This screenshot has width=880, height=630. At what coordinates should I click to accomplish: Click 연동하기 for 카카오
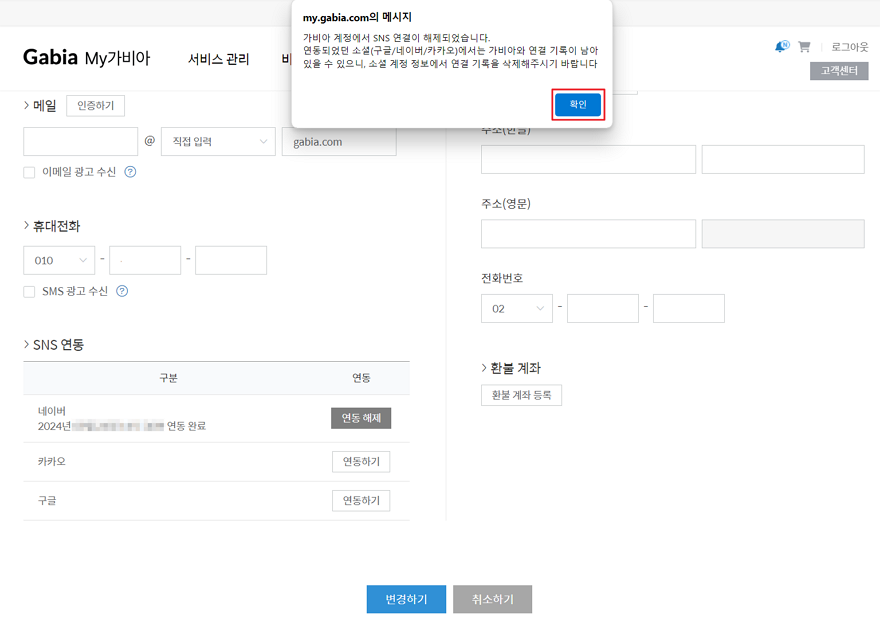361,462
